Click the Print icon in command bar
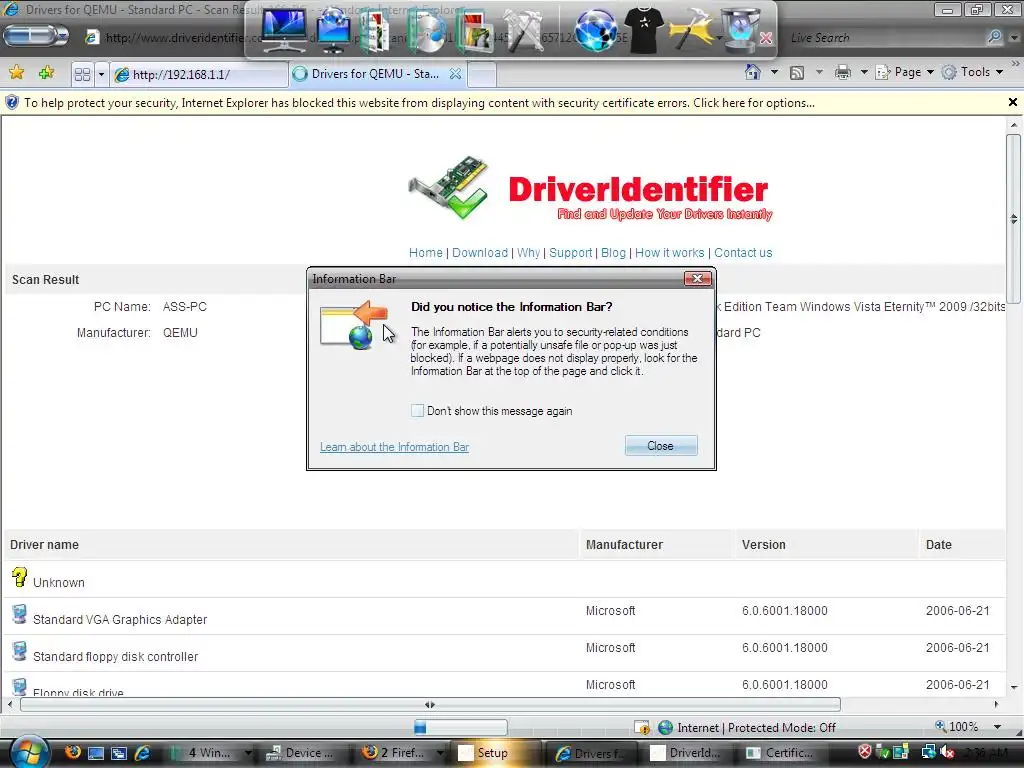Image resolution: width=1024 pixels, height=768 pixels. click(x=843, y=72)
